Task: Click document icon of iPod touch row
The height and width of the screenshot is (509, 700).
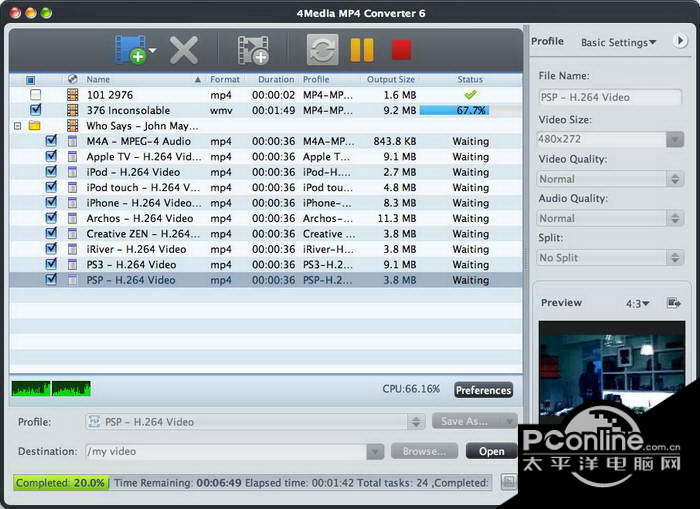Action: point(72,188)
